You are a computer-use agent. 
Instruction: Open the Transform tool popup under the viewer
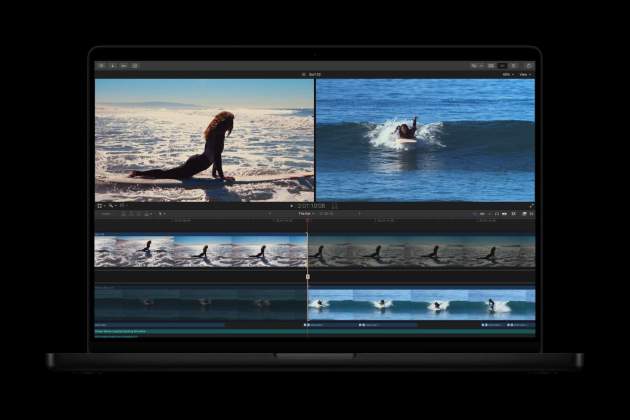pos(101,206)
